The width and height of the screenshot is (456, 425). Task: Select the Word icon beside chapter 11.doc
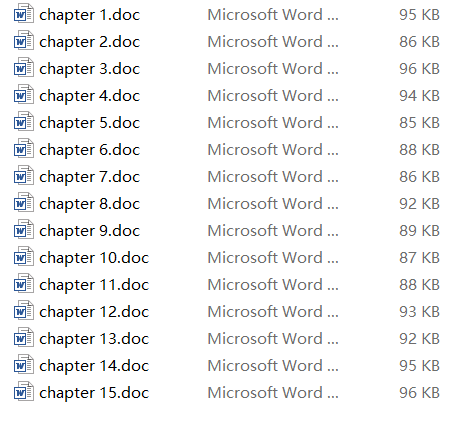(24, 284)
